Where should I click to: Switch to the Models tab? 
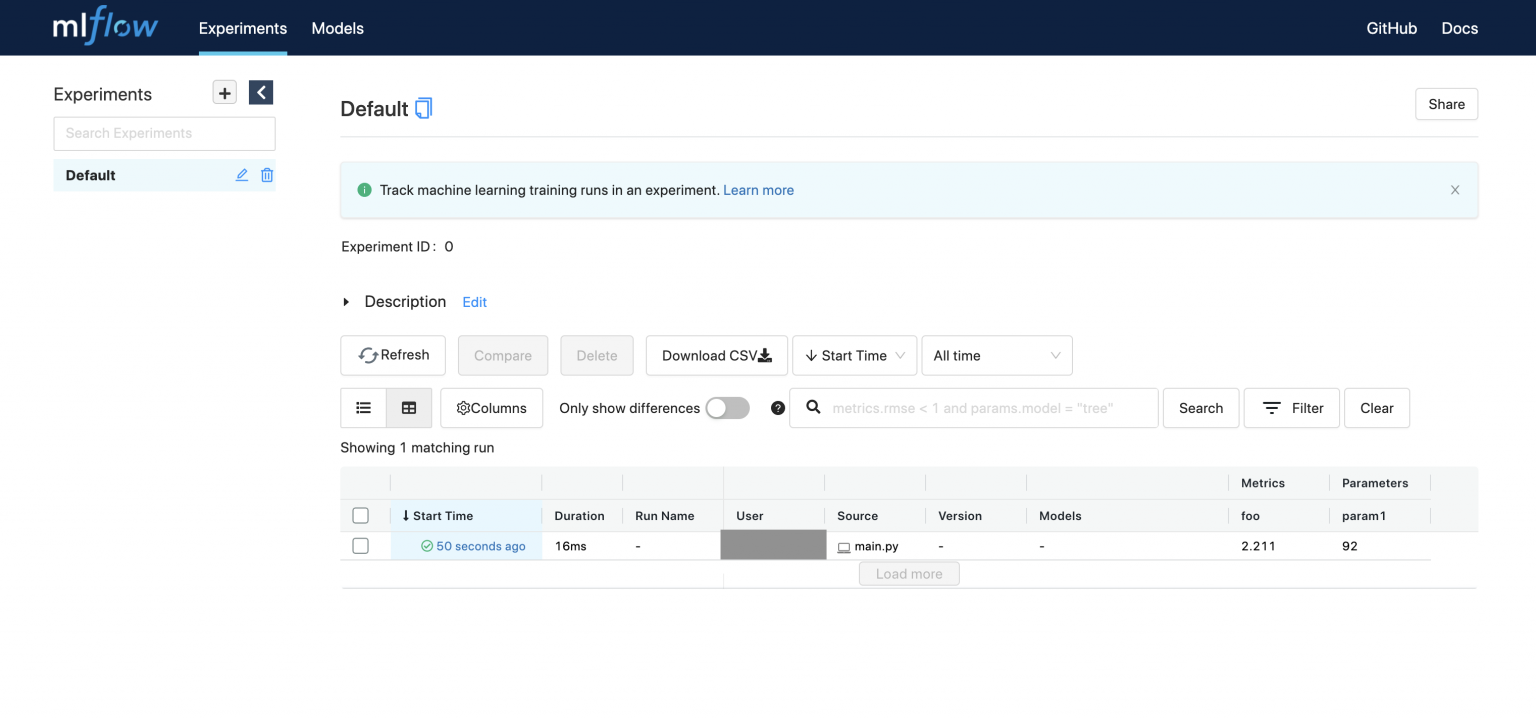click(337, 28)
